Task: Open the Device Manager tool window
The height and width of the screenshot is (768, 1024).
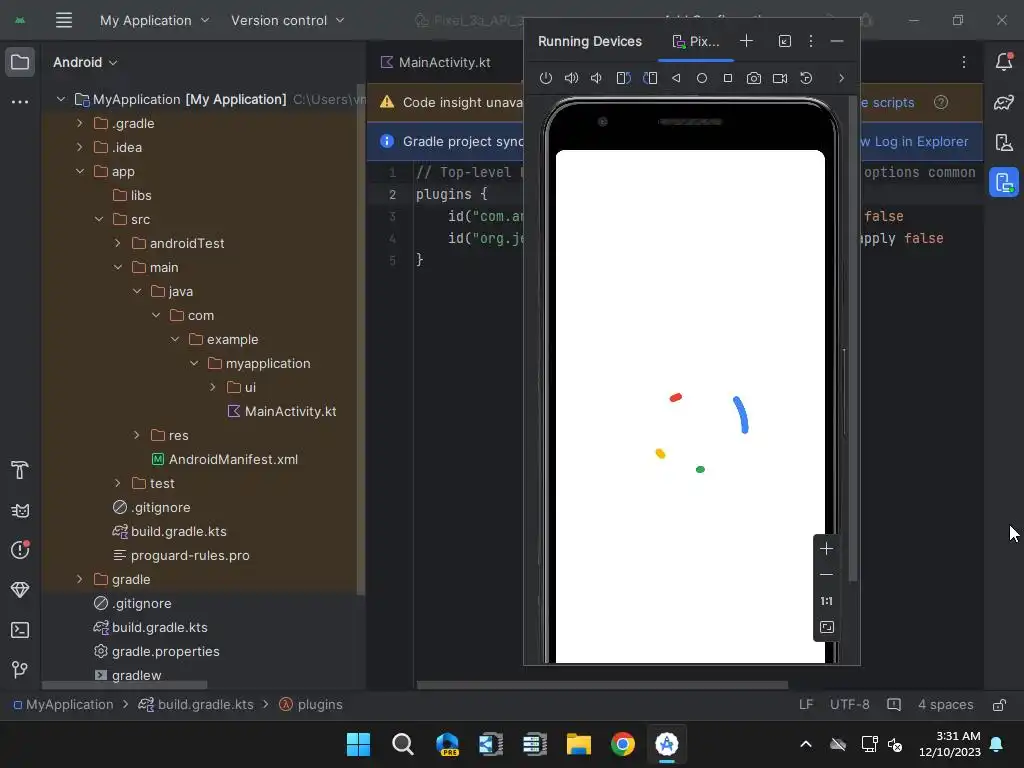Action: [x=1004, y=142]
